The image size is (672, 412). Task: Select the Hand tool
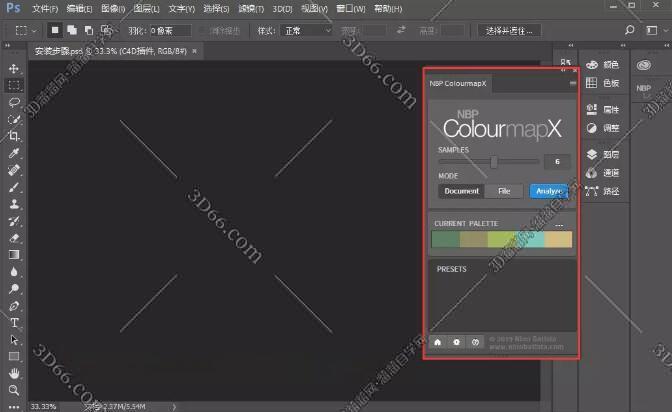(x=14, y=373)
